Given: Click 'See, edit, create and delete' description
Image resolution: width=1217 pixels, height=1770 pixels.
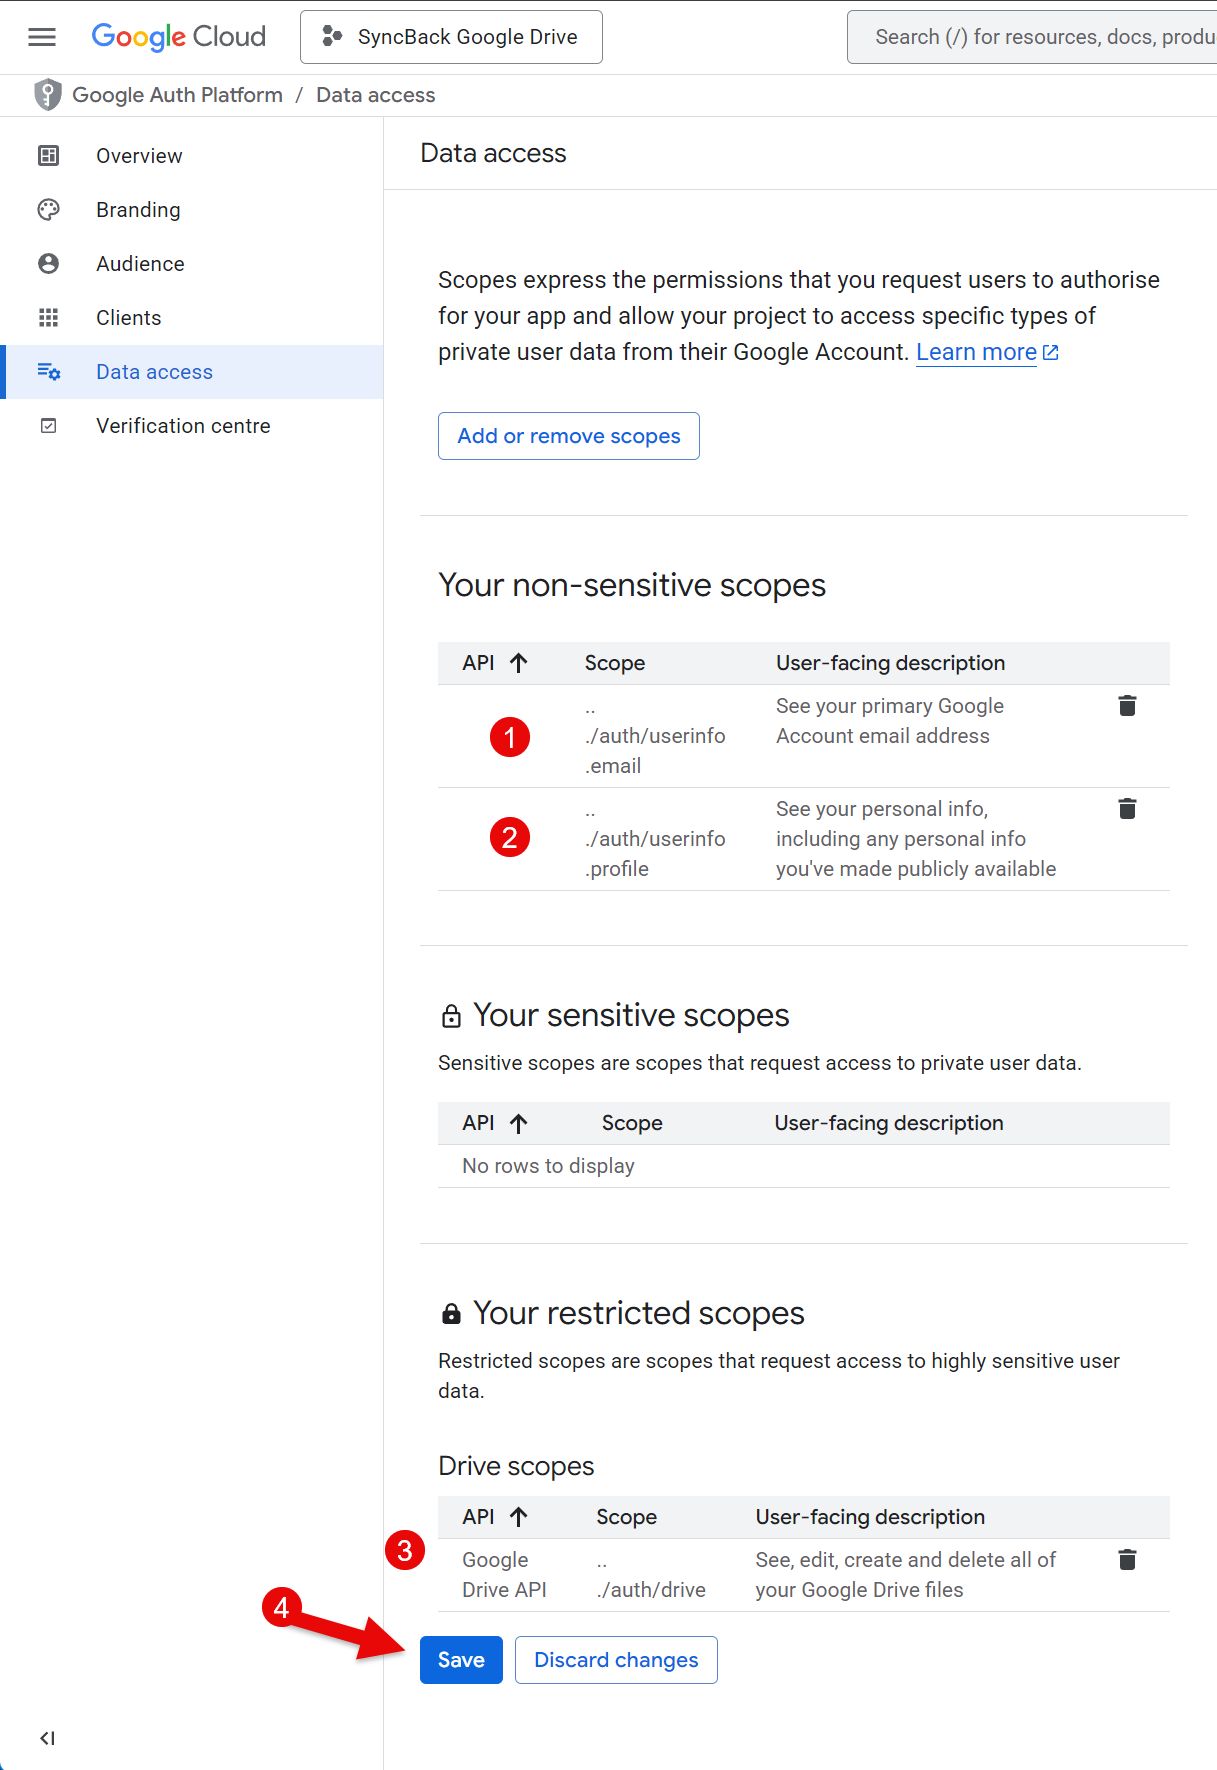Looking at the screenshot, I should click(906, 1575).
